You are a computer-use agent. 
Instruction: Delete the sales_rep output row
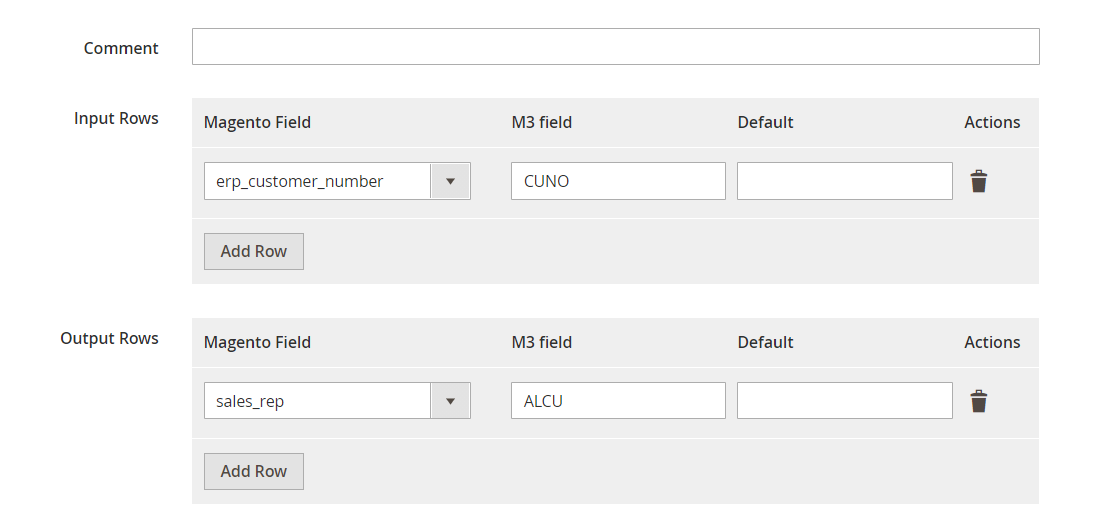(978, 401)
